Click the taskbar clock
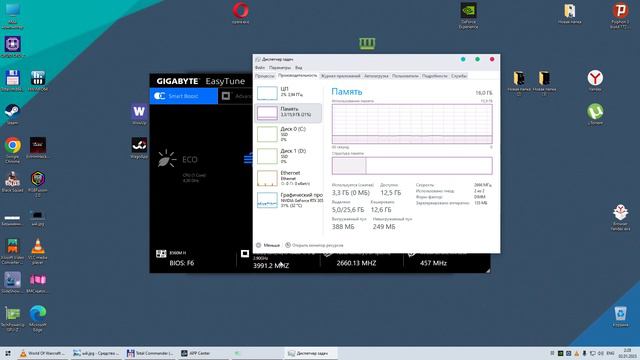Viewport: 640px width, 360px height. [x=627, y=353]
